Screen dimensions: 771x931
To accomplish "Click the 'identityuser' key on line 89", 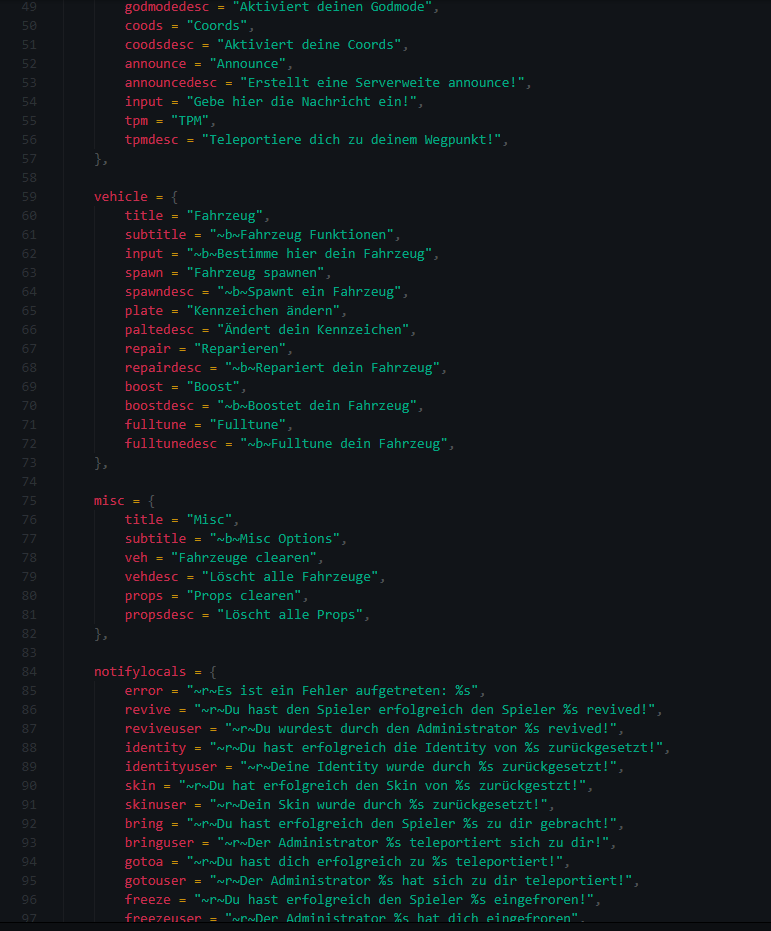I will 171,767.
